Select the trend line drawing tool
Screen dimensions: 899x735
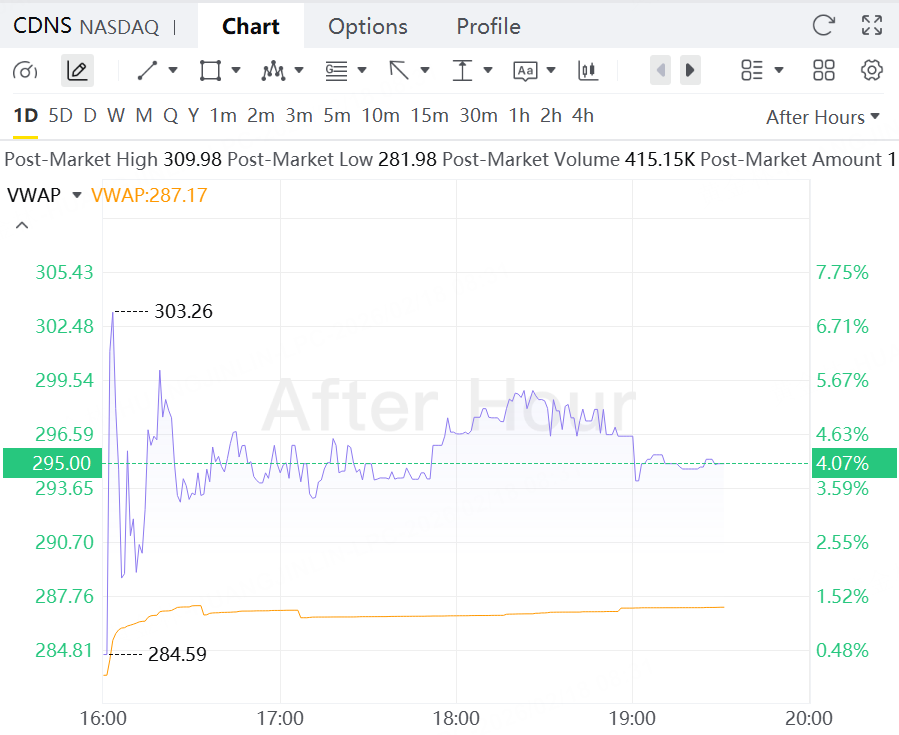point(148,71)
